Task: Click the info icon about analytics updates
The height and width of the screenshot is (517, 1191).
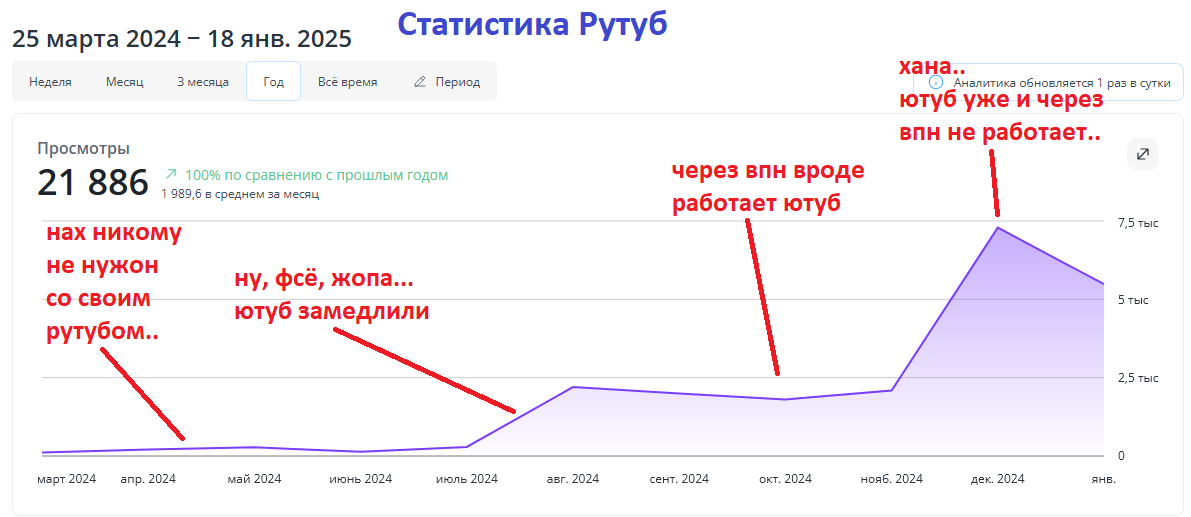Action: tap(937, 83)
